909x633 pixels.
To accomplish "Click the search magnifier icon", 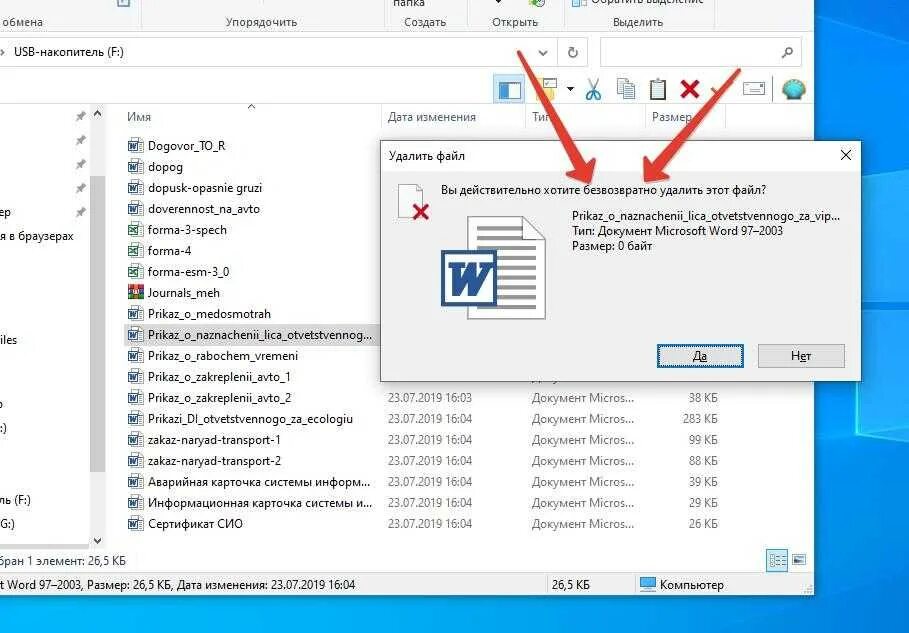I will [x=787, y=53].
